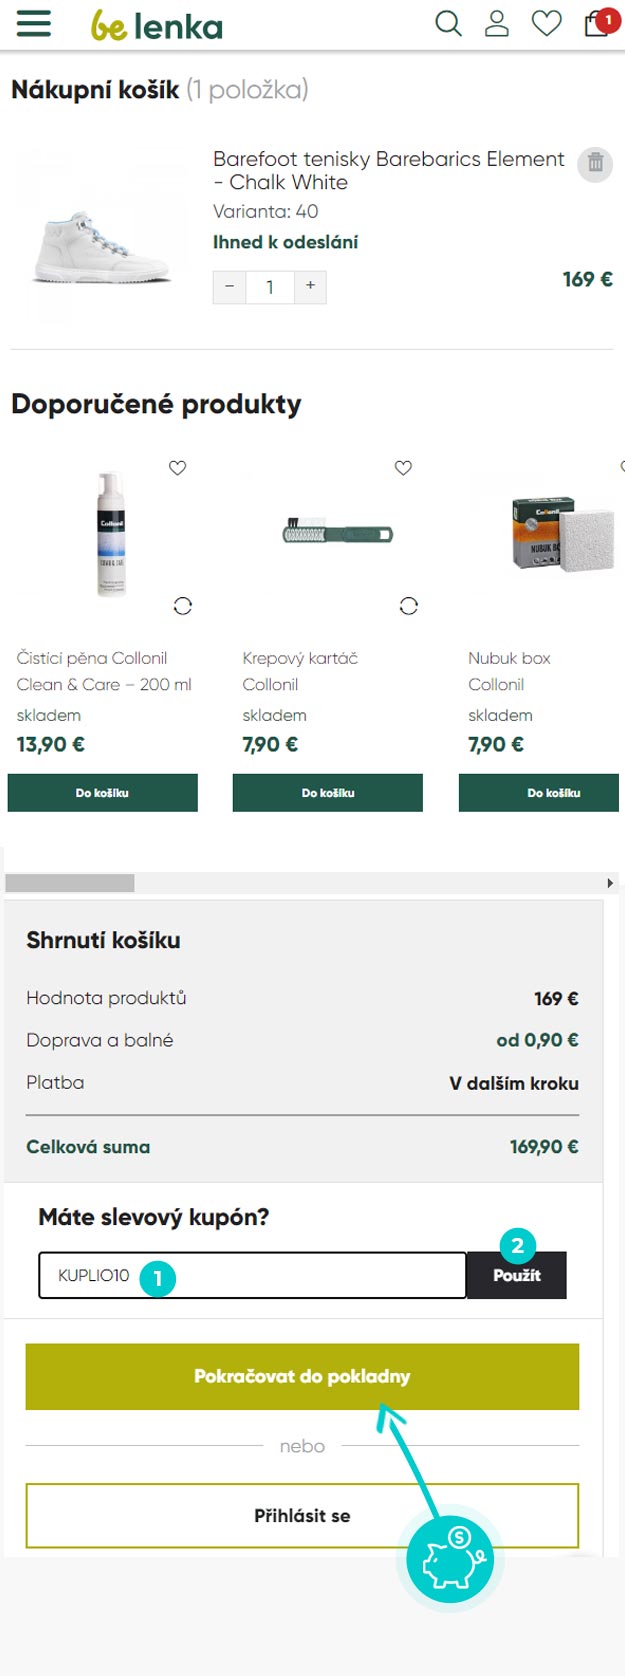
Task: Open the wishlist heart in header
Action: click(546, 23)
